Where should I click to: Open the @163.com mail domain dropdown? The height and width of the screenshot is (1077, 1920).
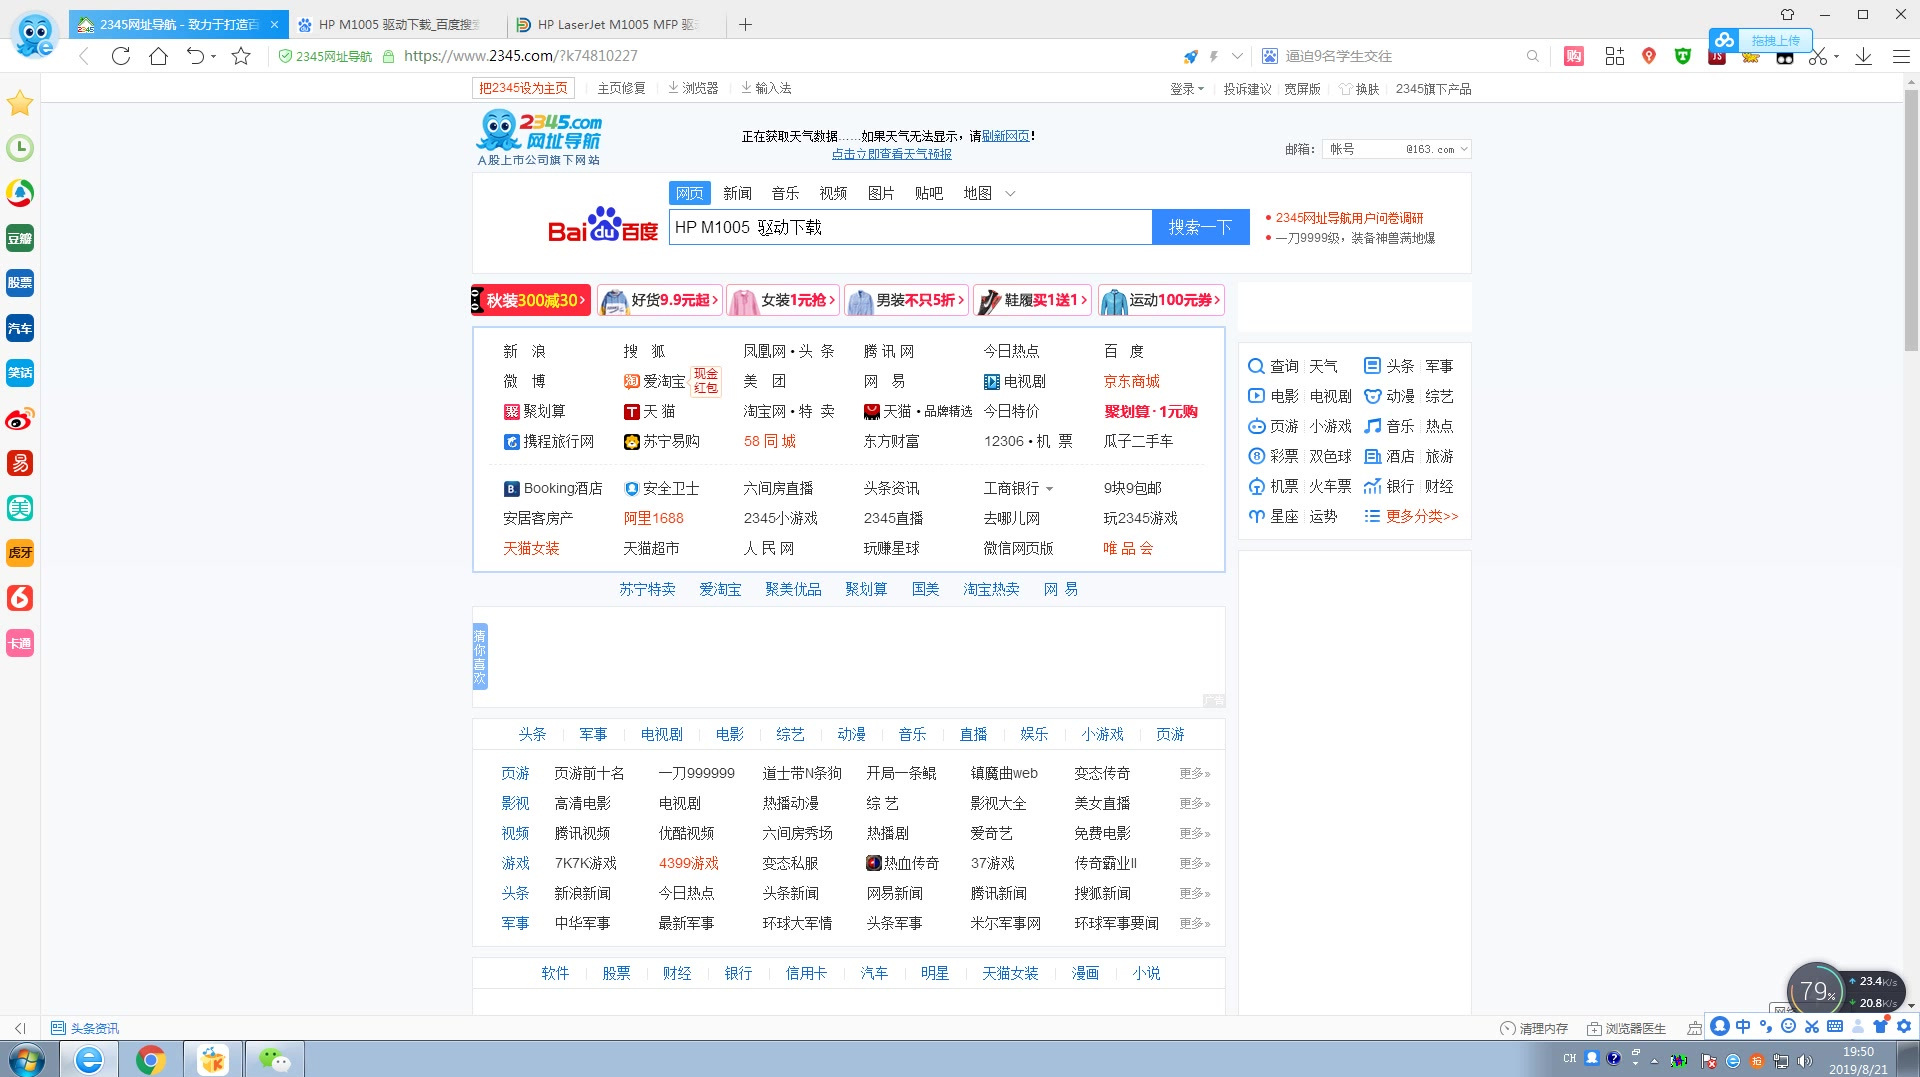pyautogui.click(x=1437, y=149)
